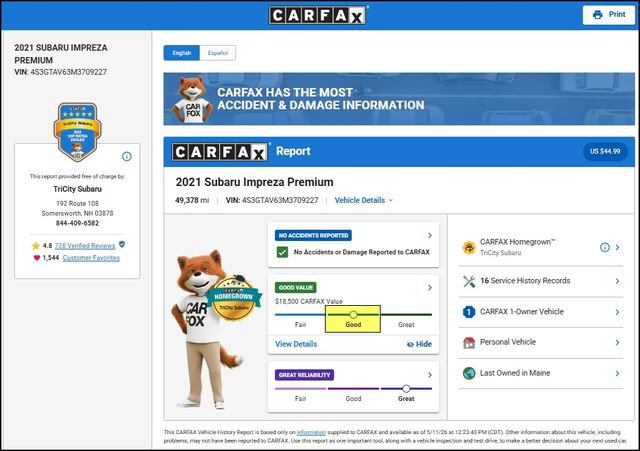Image resolution: width=640 pixels, height=451 pixels.
Task: Click $18,500 CARFAX Value text
Action: tap(309, 301)
